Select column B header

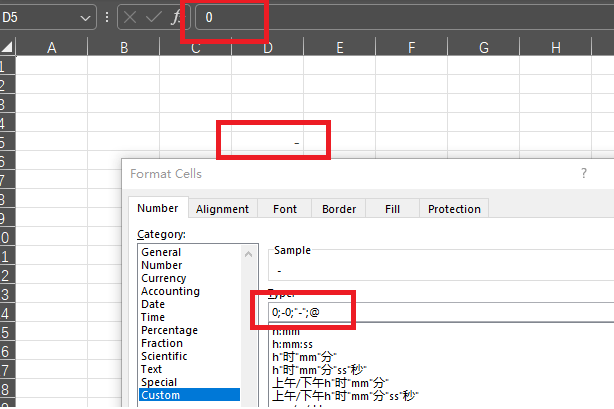pyautogui.click(x=124, y=47)
